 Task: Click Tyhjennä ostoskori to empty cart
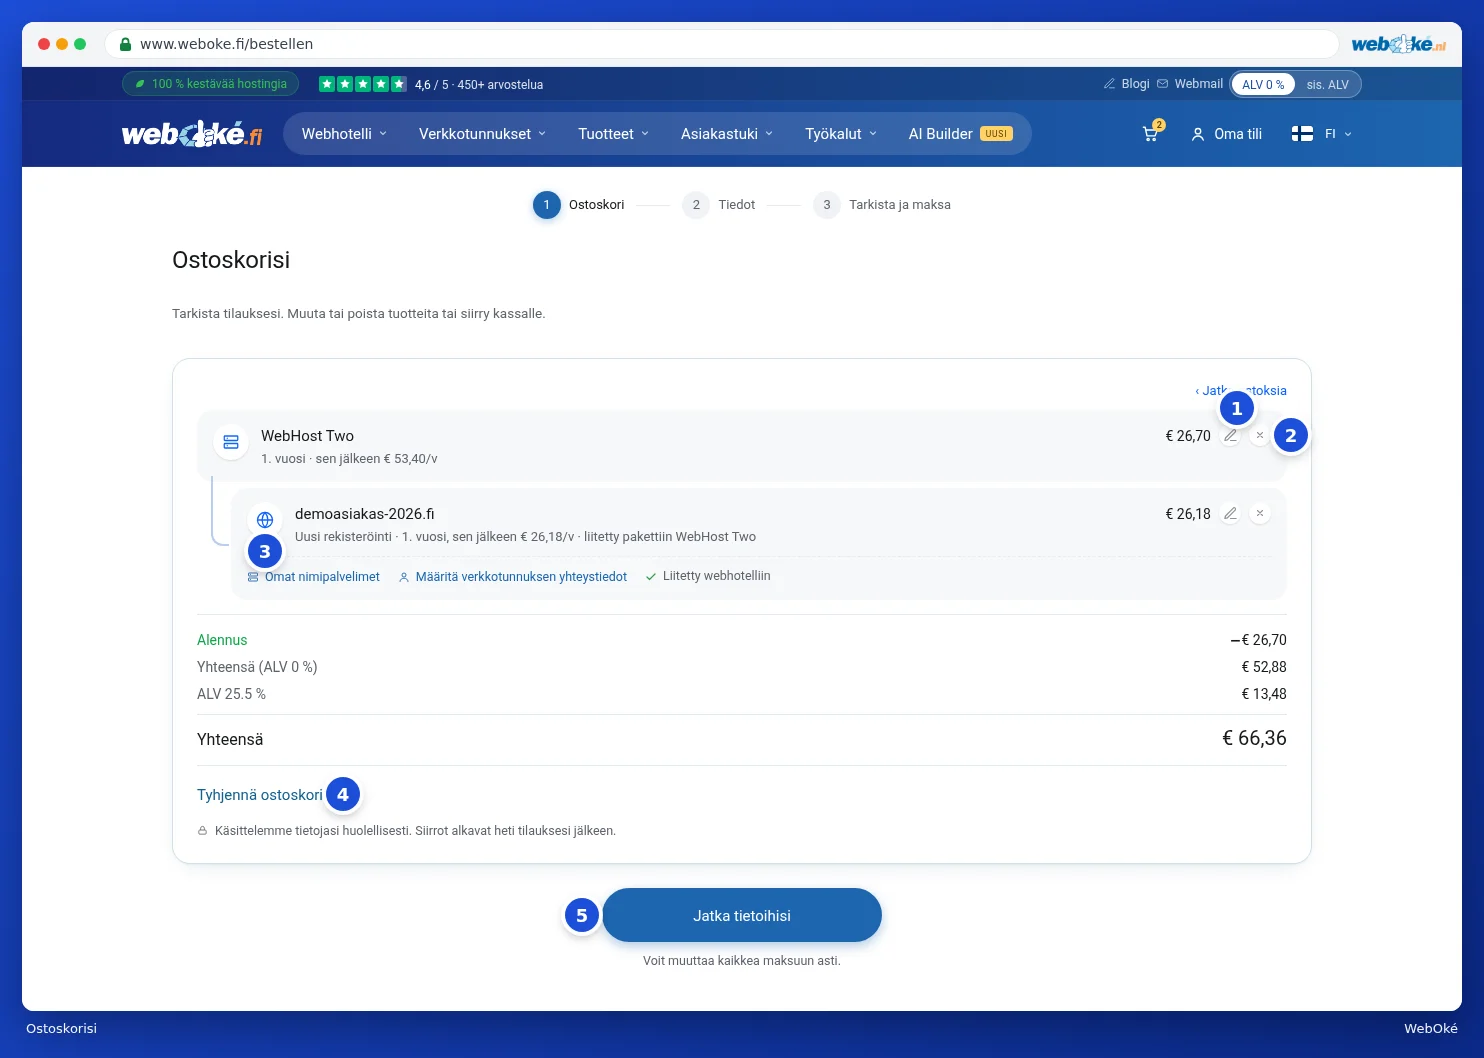click(x=260, y=795)
